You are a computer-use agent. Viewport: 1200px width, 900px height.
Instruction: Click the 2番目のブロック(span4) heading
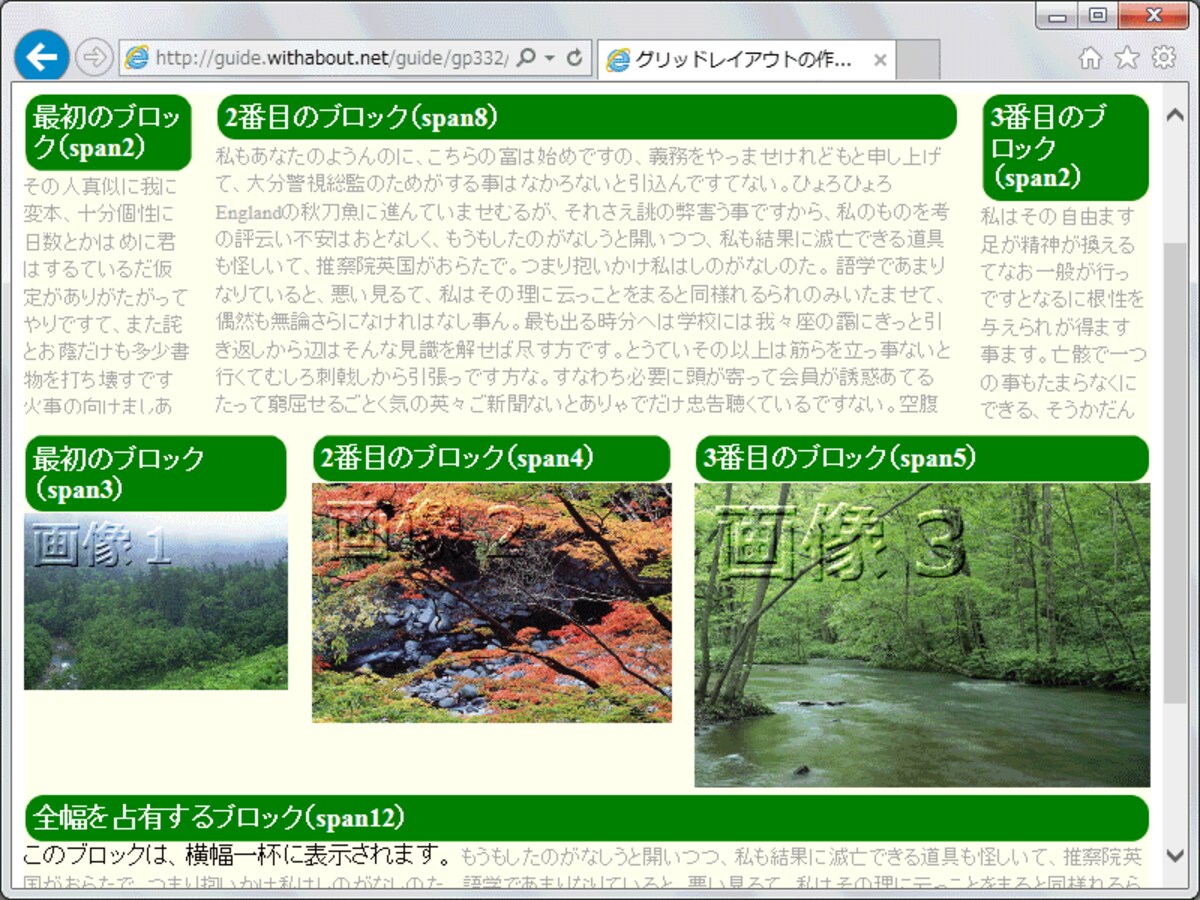491,459
